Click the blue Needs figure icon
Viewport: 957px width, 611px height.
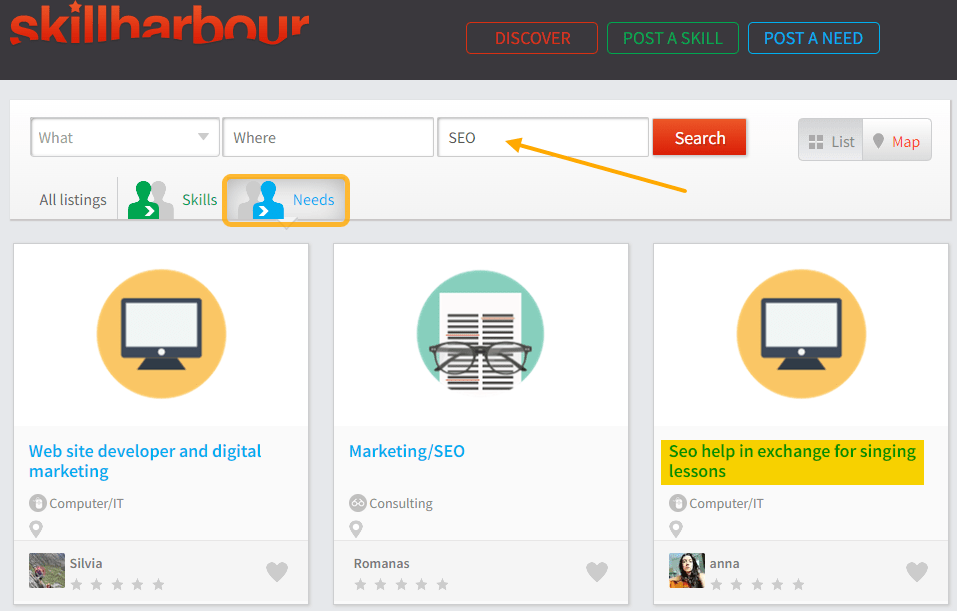tap(265, 200)
